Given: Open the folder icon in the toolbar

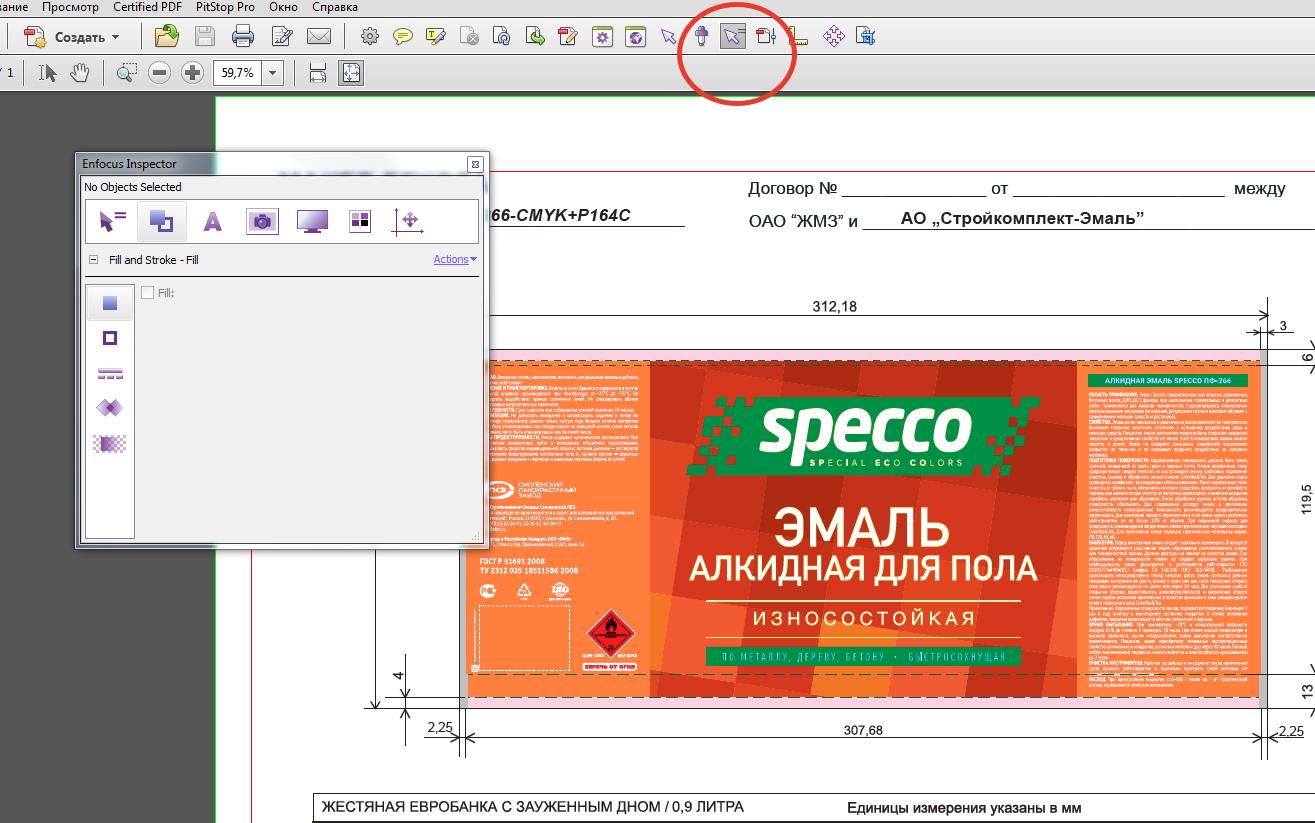Looking at the screenshot, I should (166, 37).
